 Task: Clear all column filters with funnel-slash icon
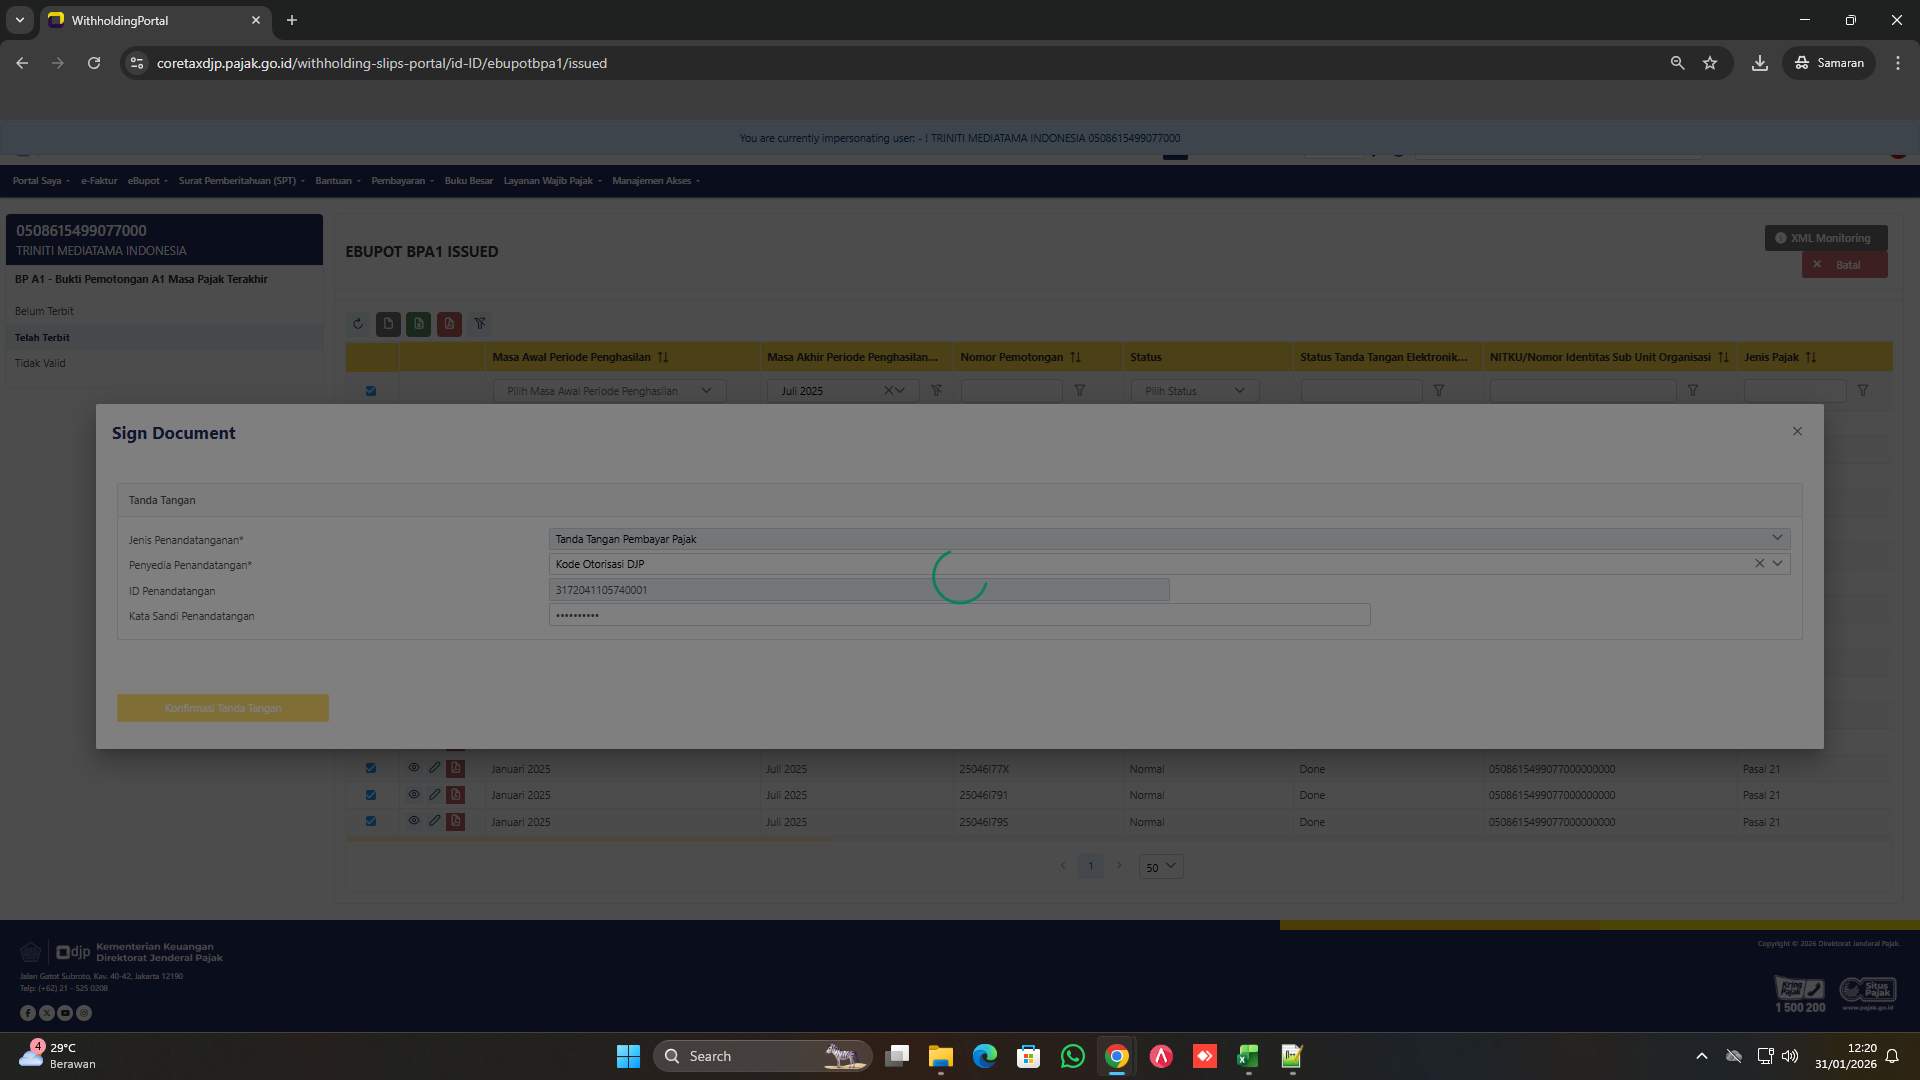pos(481,323)
